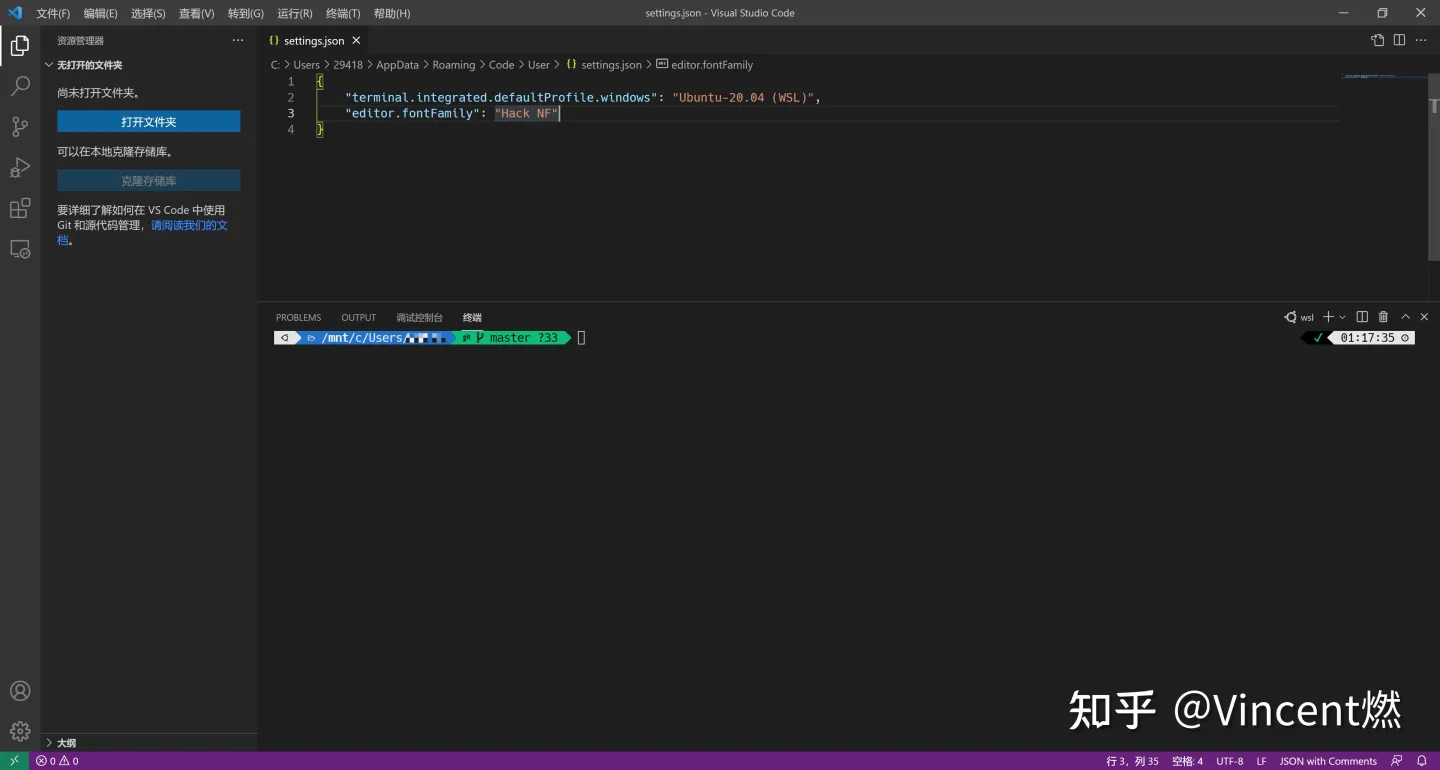Click the remote window indicator in status bar
1440x770 pixels.
pyautogui.click(x=14, y=761)
